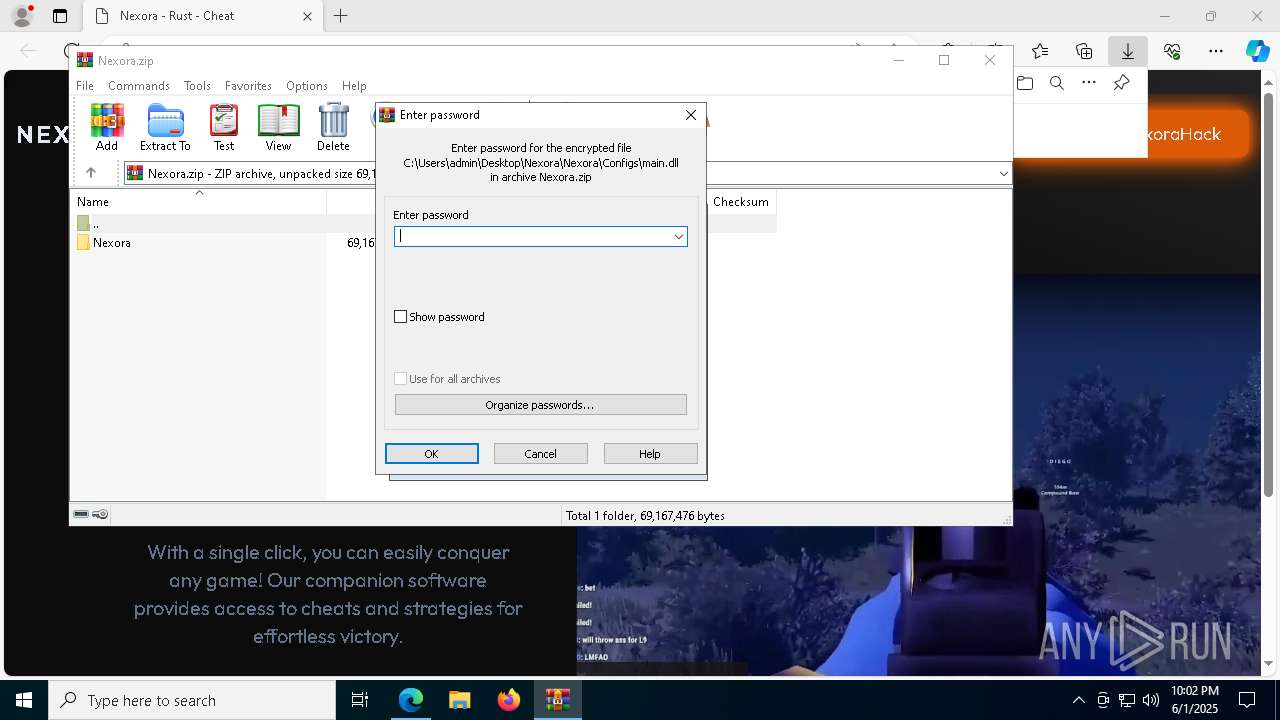
Task: Open Microsoft Edge from the taskbar
Action: 411,700
